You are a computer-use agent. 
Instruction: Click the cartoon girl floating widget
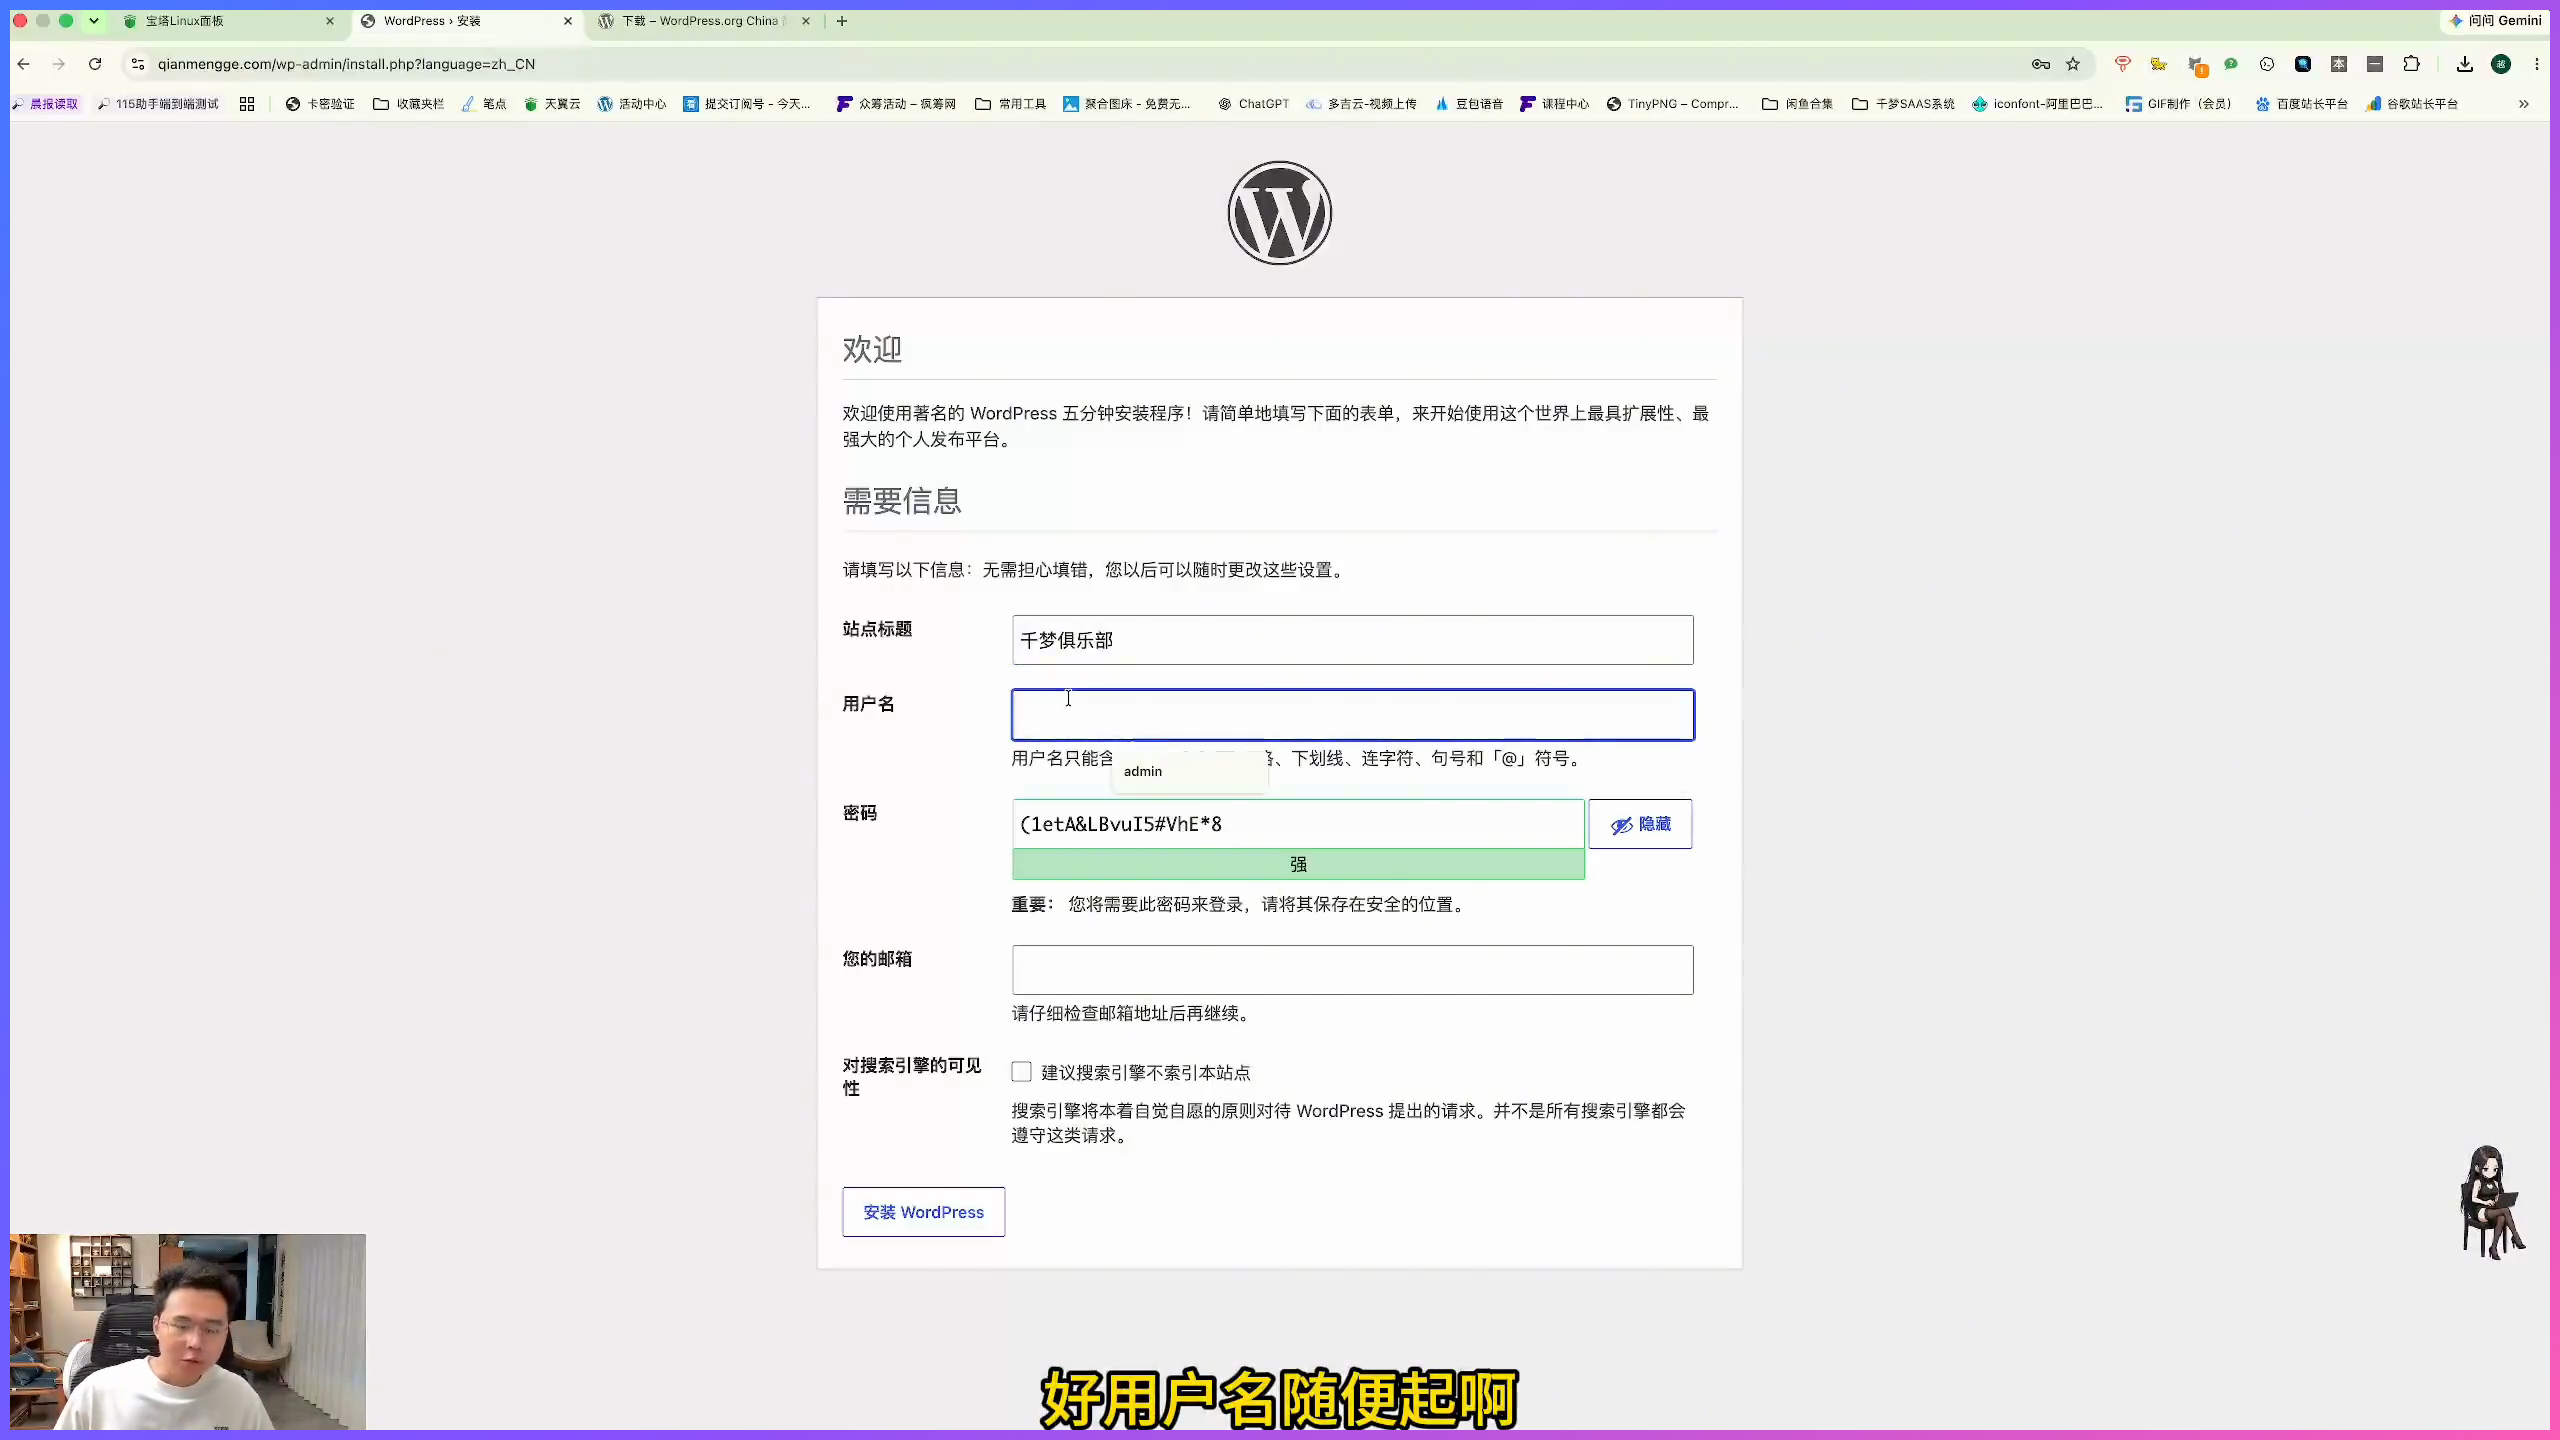pyautogui.click(x=2492, y=1201)
